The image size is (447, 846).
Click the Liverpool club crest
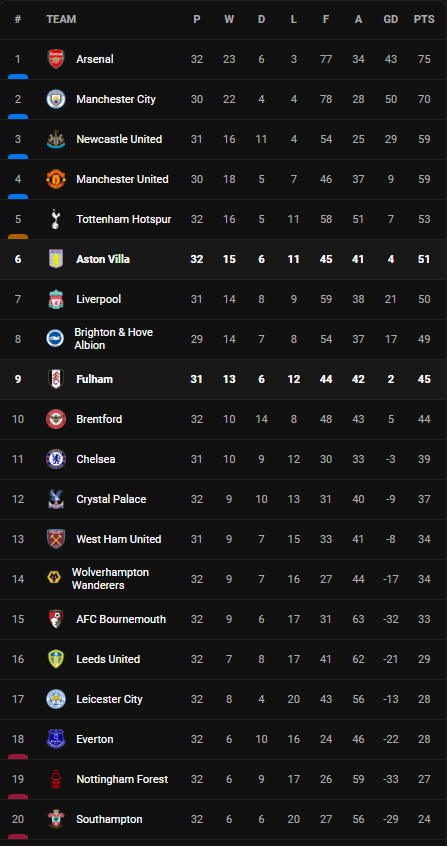[x=56, y=299]
